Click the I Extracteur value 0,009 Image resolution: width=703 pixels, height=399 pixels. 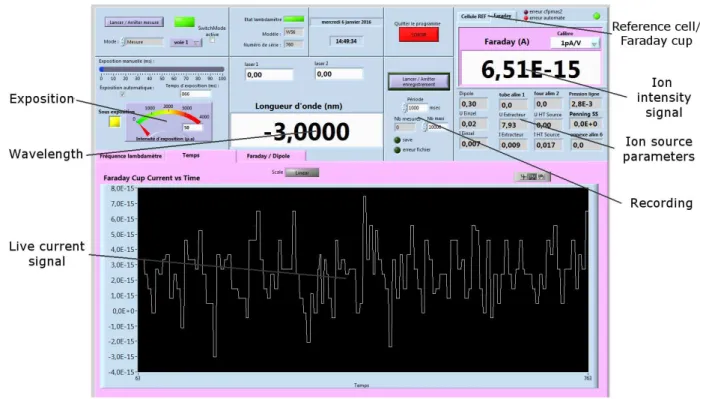click(x=513, y=145)
